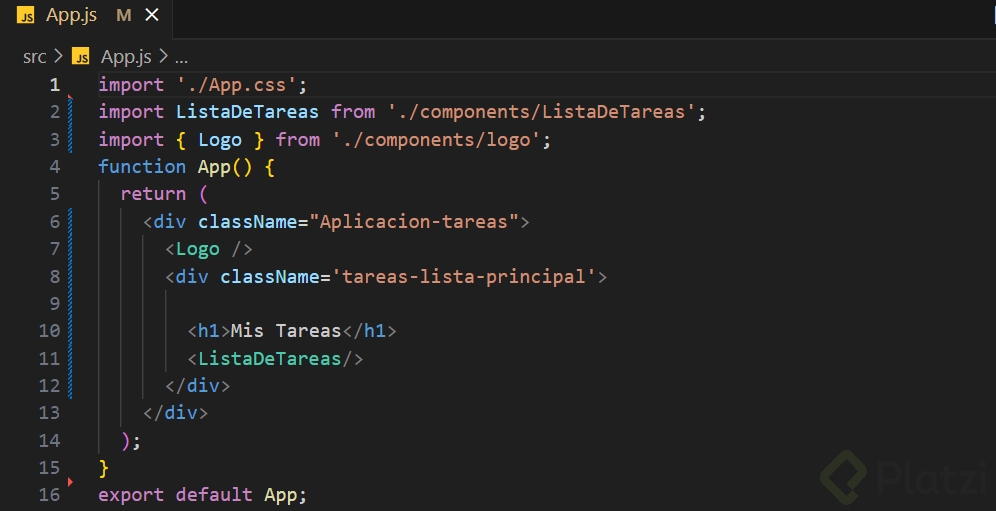Click the JS icon in the breadcrumb
The height and width of the screenshot is (511, 996).
[81, 57]
